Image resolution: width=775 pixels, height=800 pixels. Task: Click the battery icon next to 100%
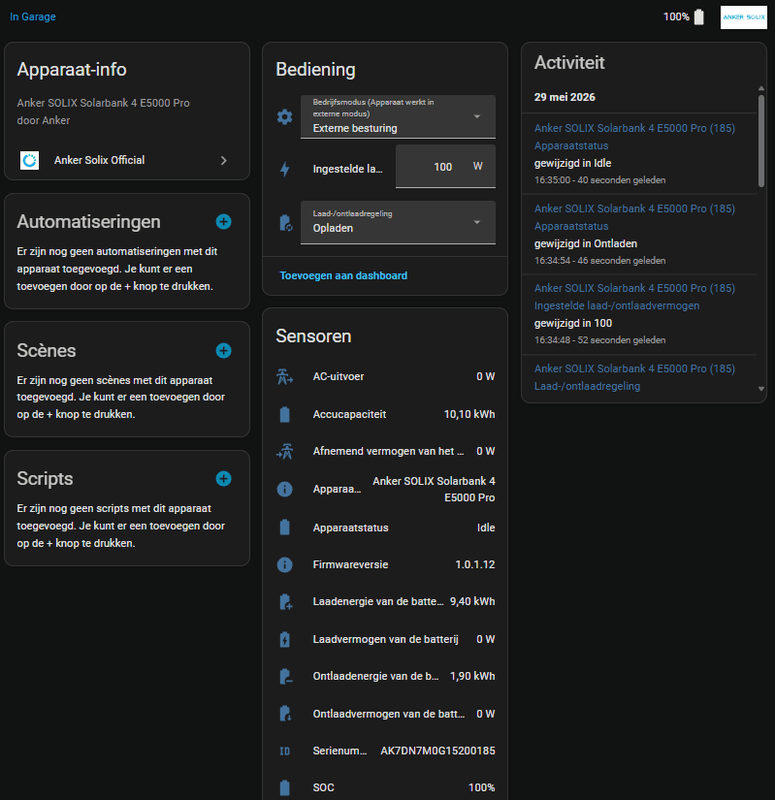(699, 17)
